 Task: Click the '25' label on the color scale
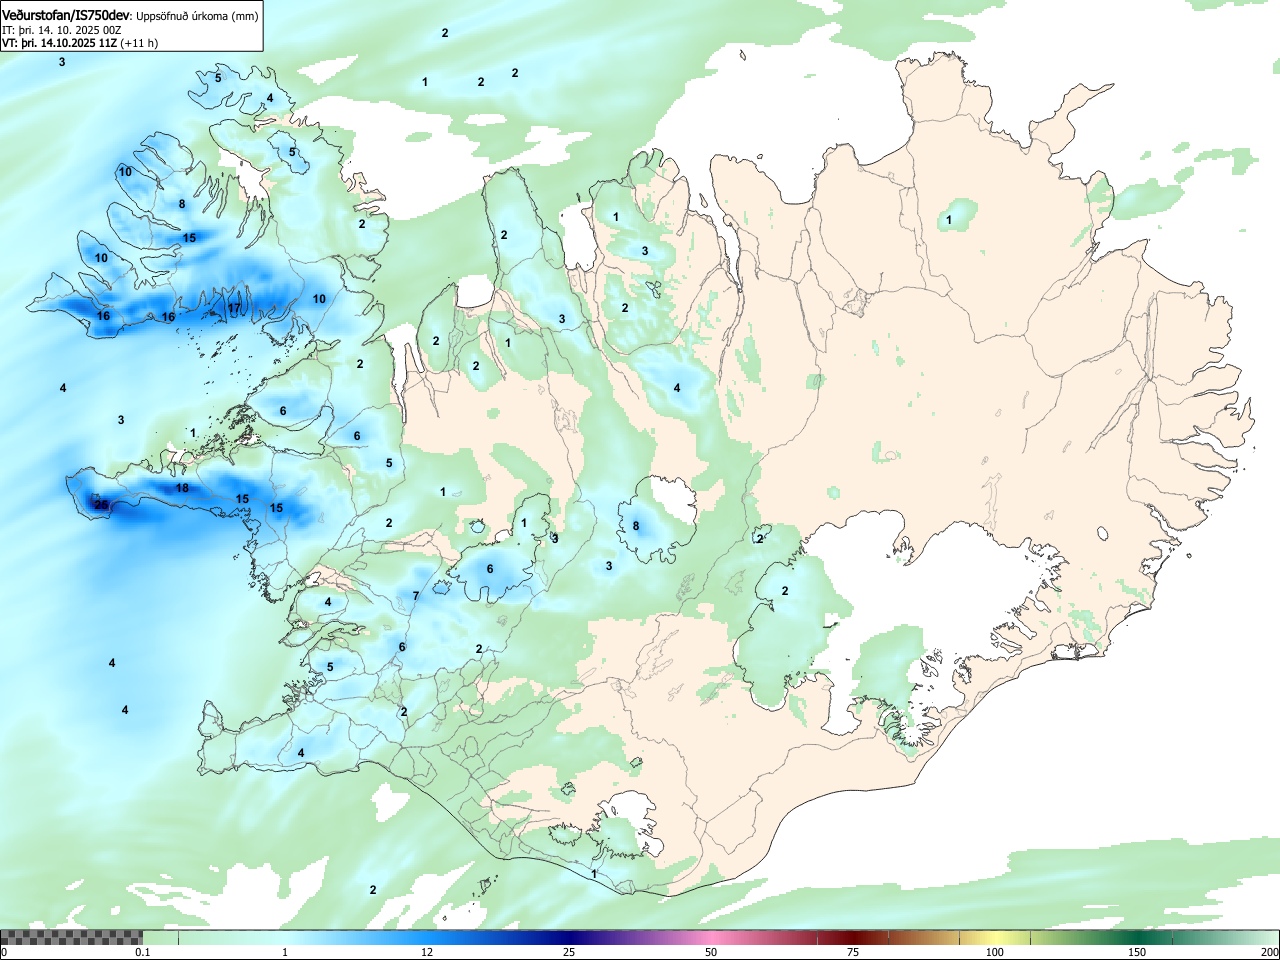[569, 952]
